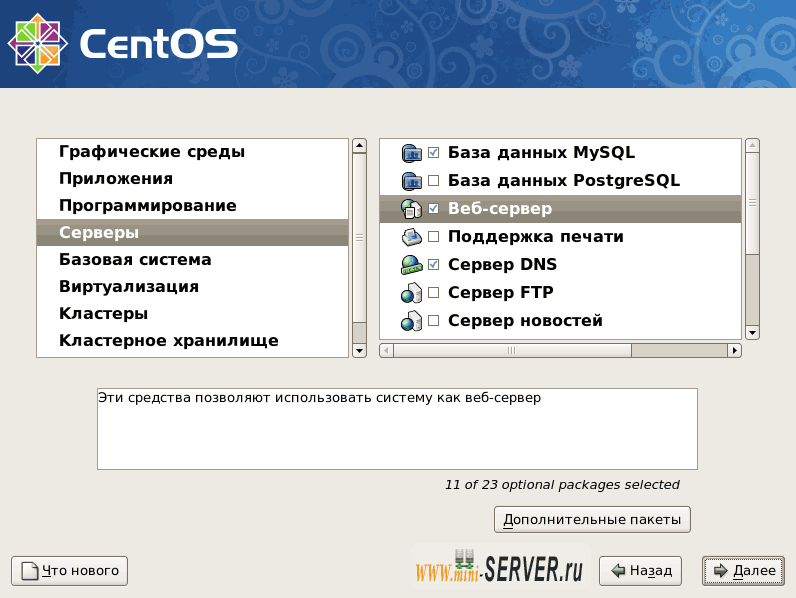Open Дополнительные пакеты dialog
796x598 pixels.
coord(592,519)
